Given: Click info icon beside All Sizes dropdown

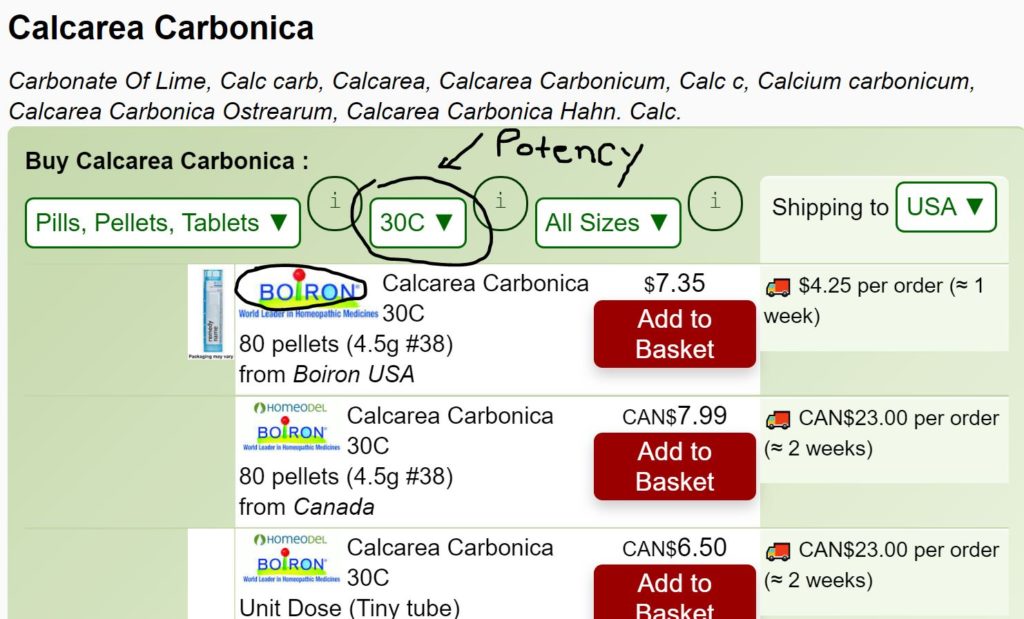Looking at the screenshot, I should tap(714, 201).
